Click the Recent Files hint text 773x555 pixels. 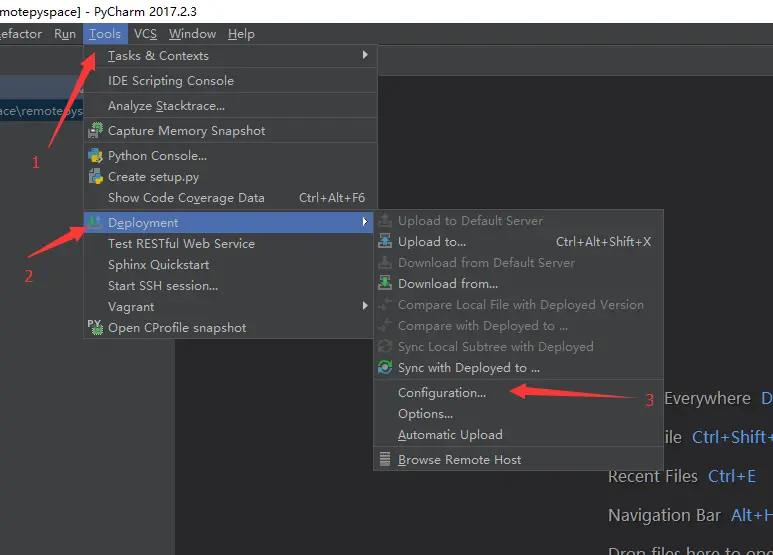click(x=653, y=476)
